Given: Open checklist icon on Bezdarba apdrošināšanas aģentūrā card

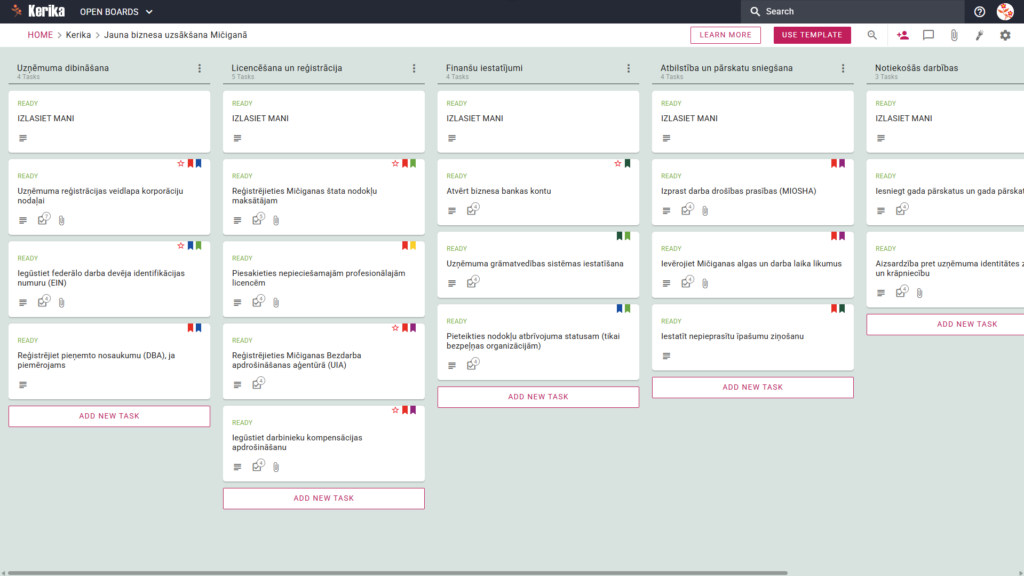Looking at the screenshot, I should tap(258, 384).
